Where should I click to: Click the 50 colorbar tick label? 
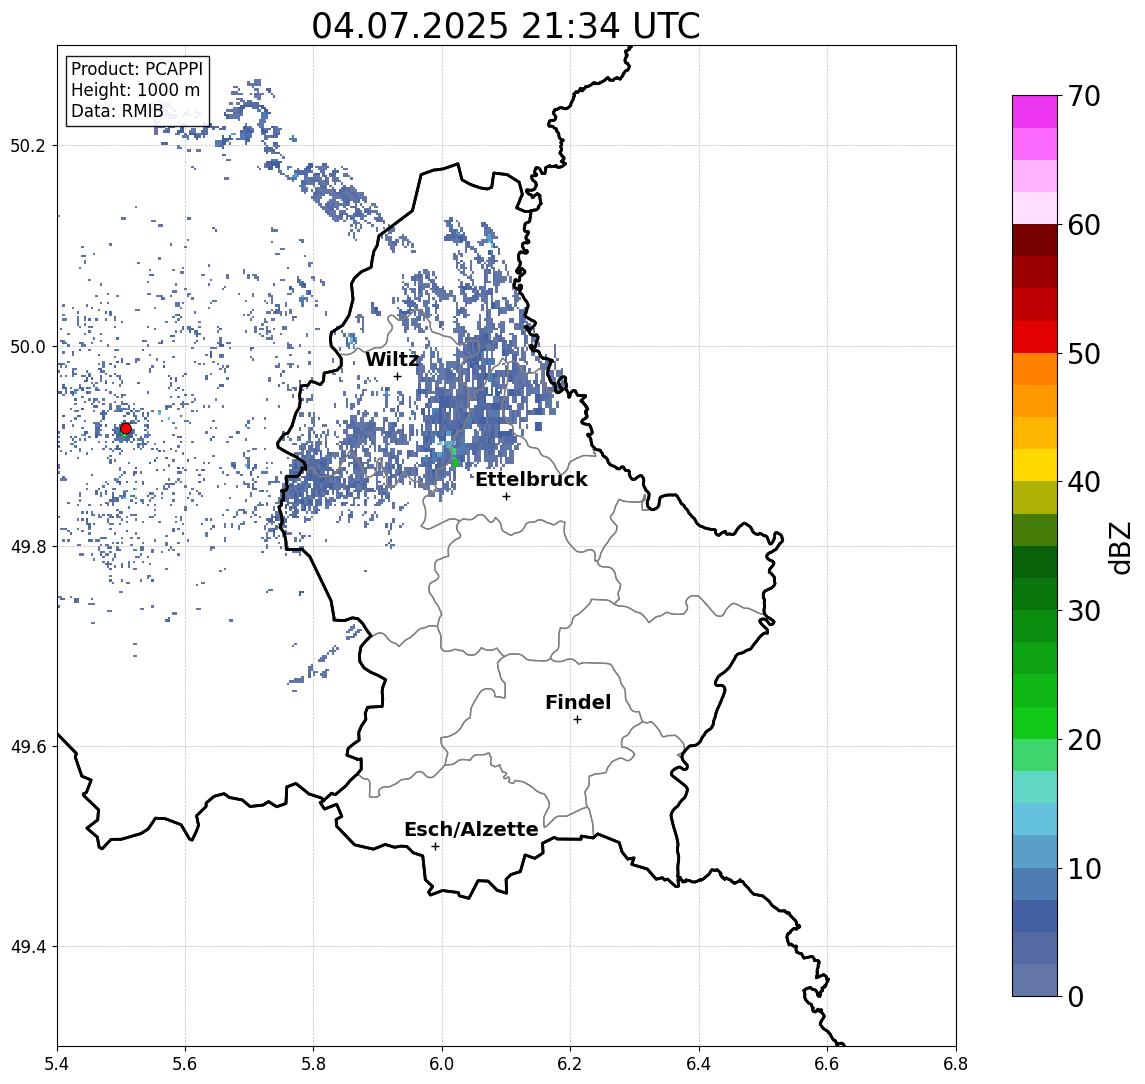coord(1083,354)
